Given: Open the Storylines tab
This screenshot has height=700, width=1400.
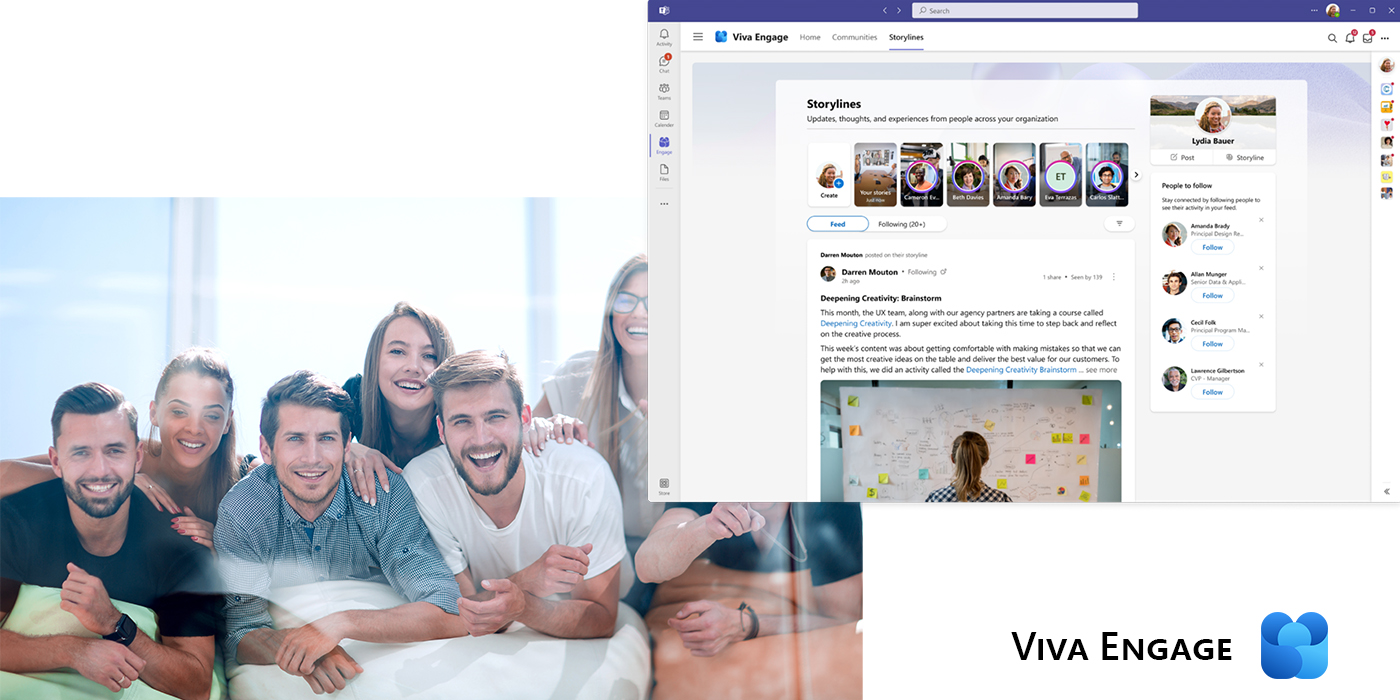Looking at the screenshot, I should click(906, 37).
